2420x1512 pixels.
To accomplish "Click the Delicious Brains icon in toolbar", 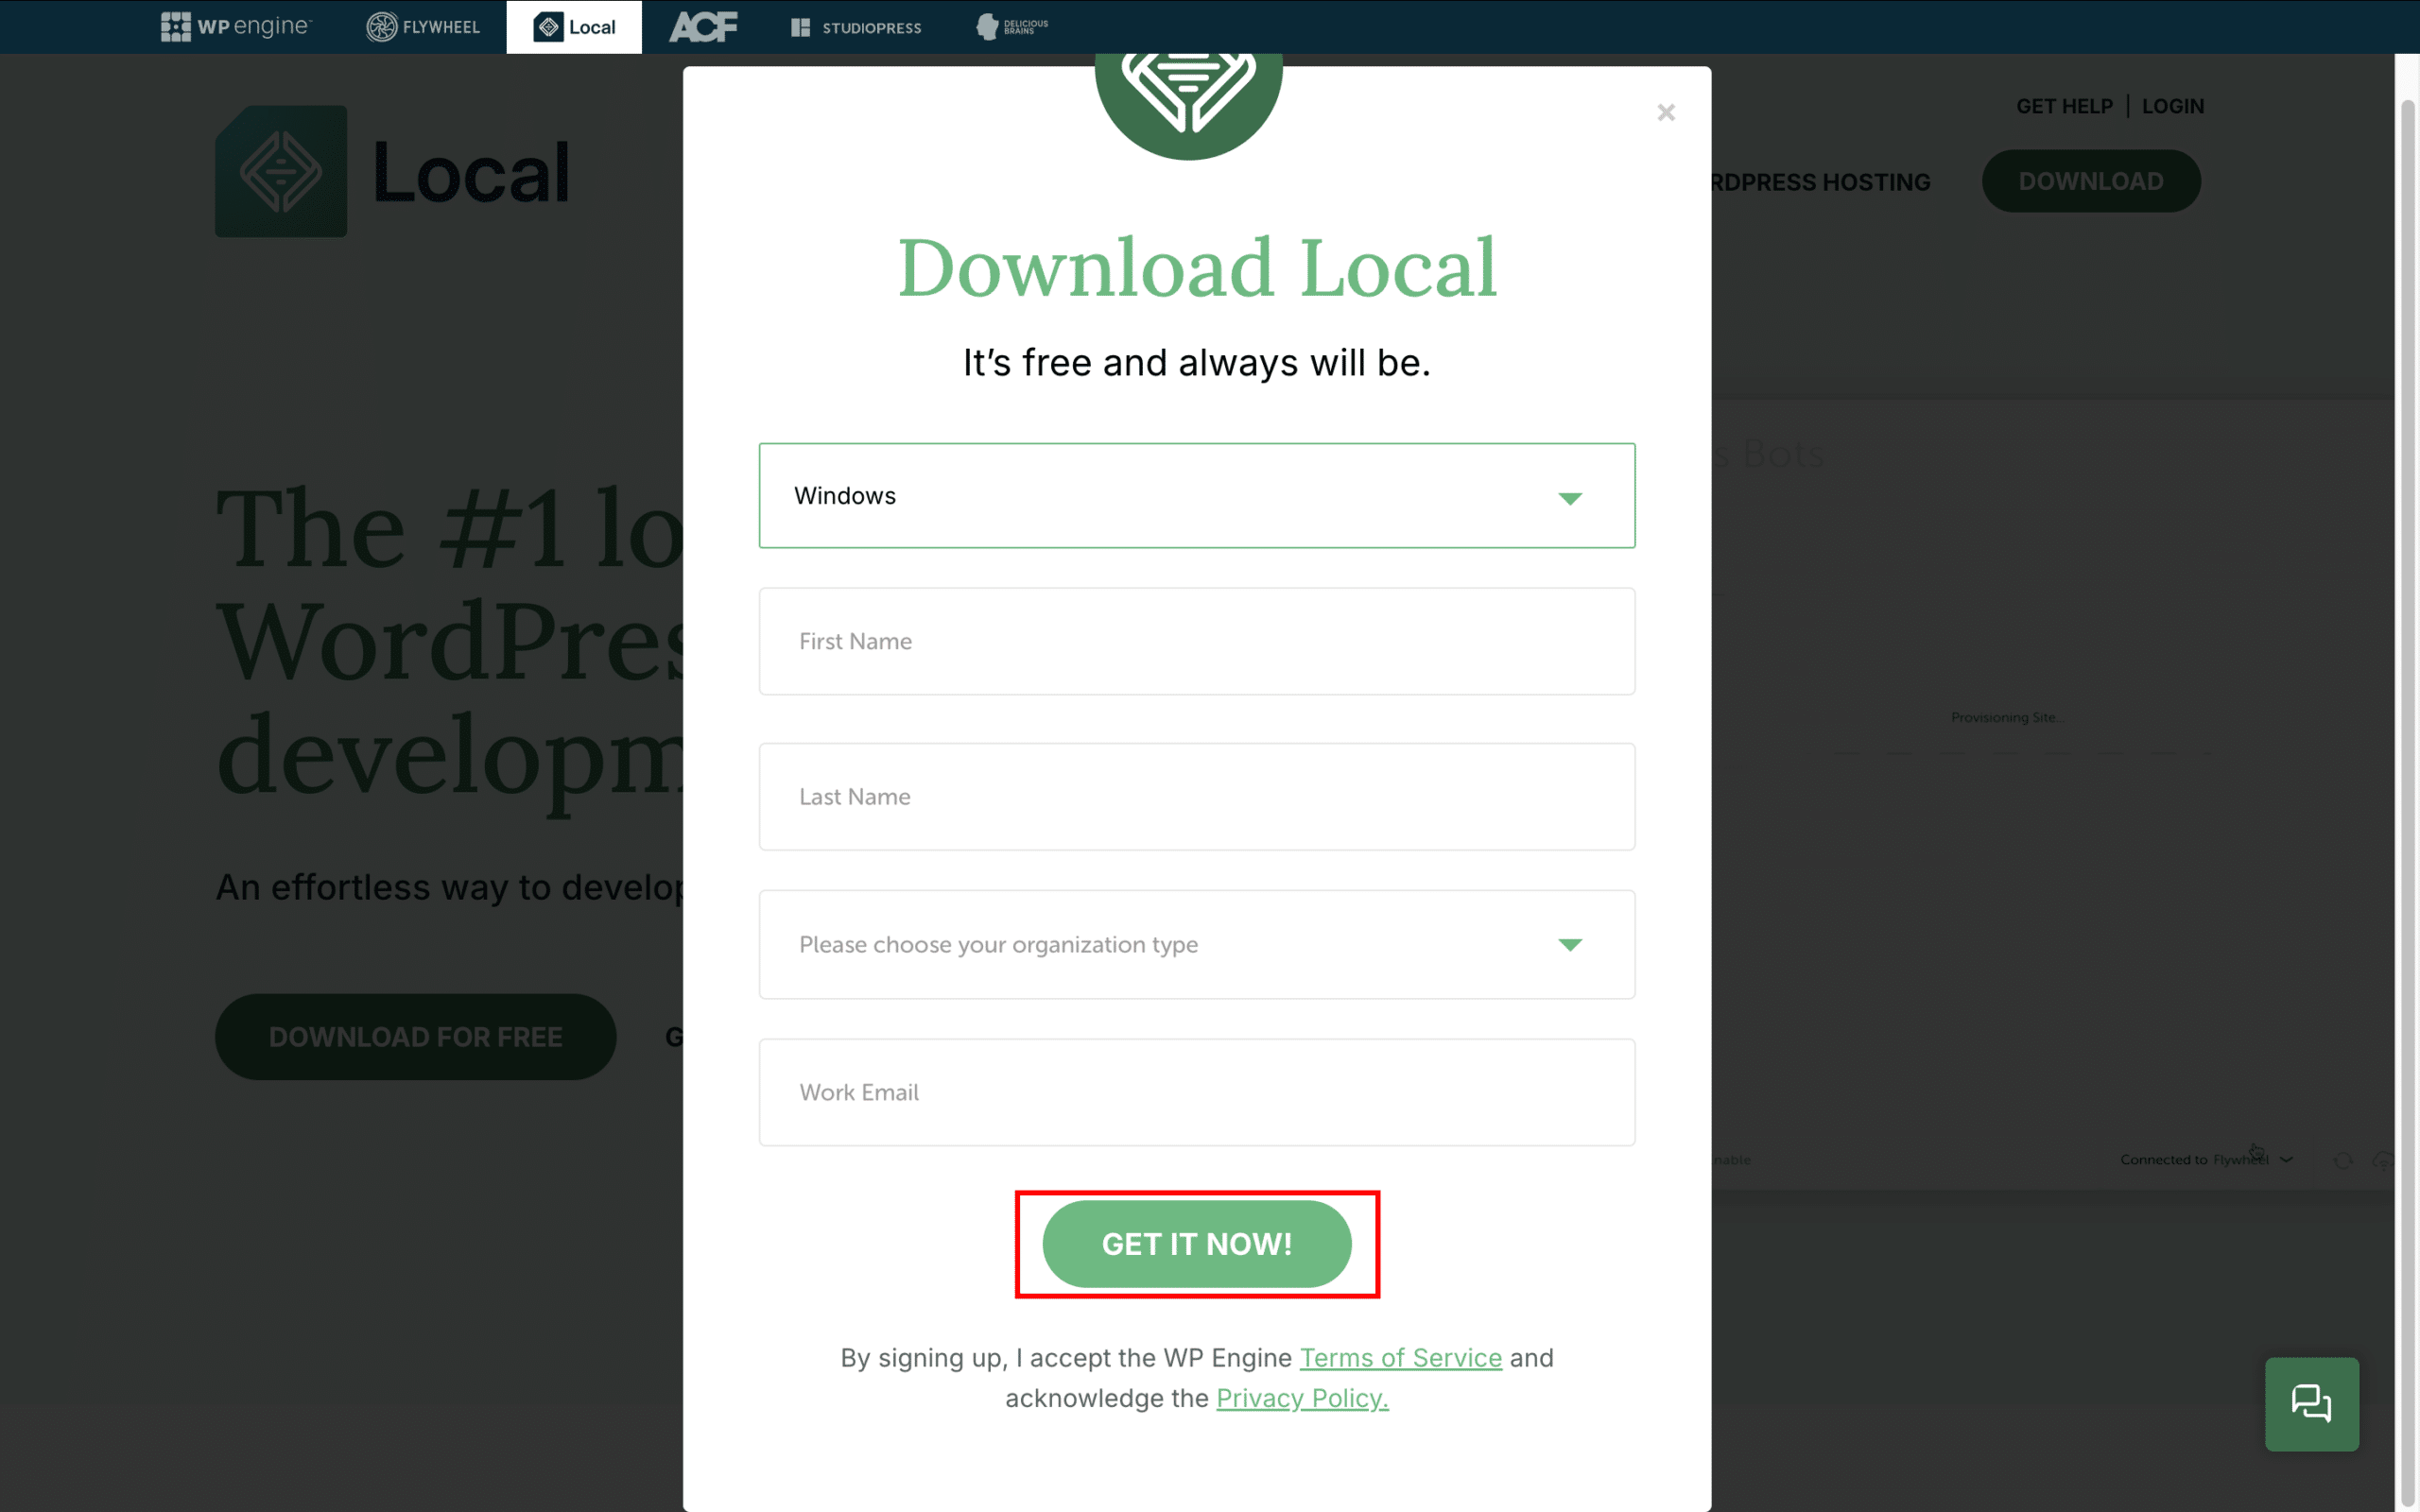I will tap(1012, 26).
